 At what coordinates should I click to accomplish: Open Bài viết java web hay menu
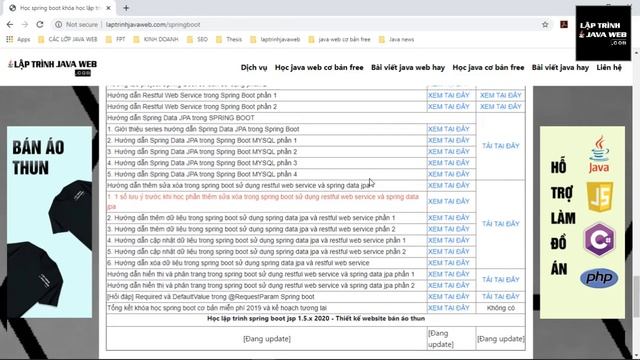coord(408,67)
